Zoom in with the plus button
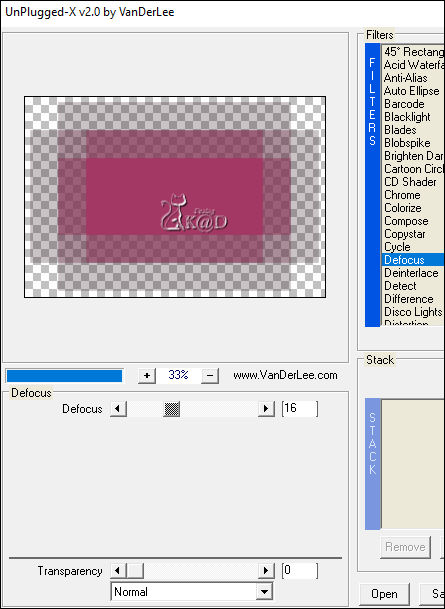 pos(147,376)
